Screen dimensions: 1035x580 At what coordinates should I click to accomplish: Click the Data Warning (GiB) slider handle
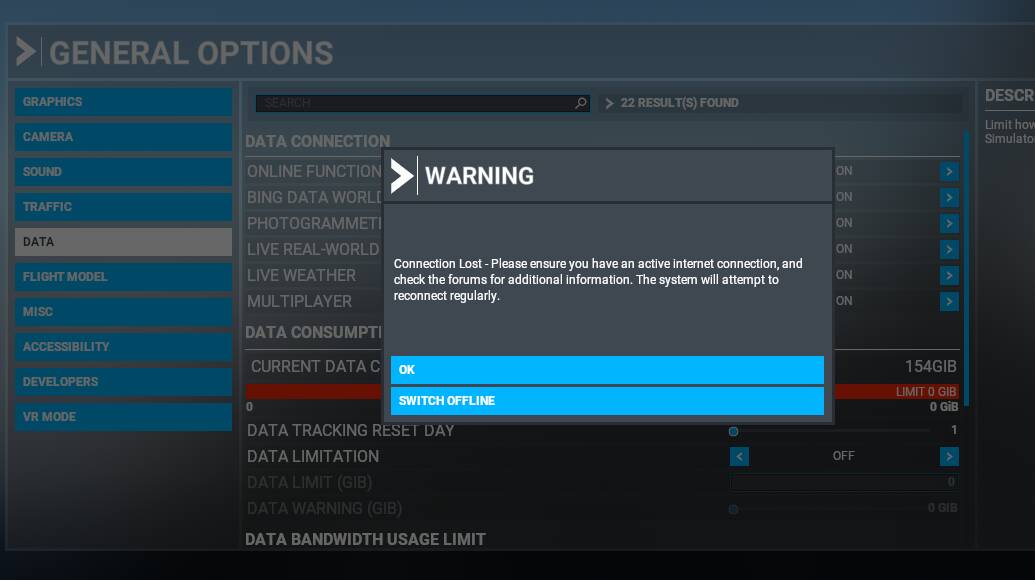coord(733,509)
